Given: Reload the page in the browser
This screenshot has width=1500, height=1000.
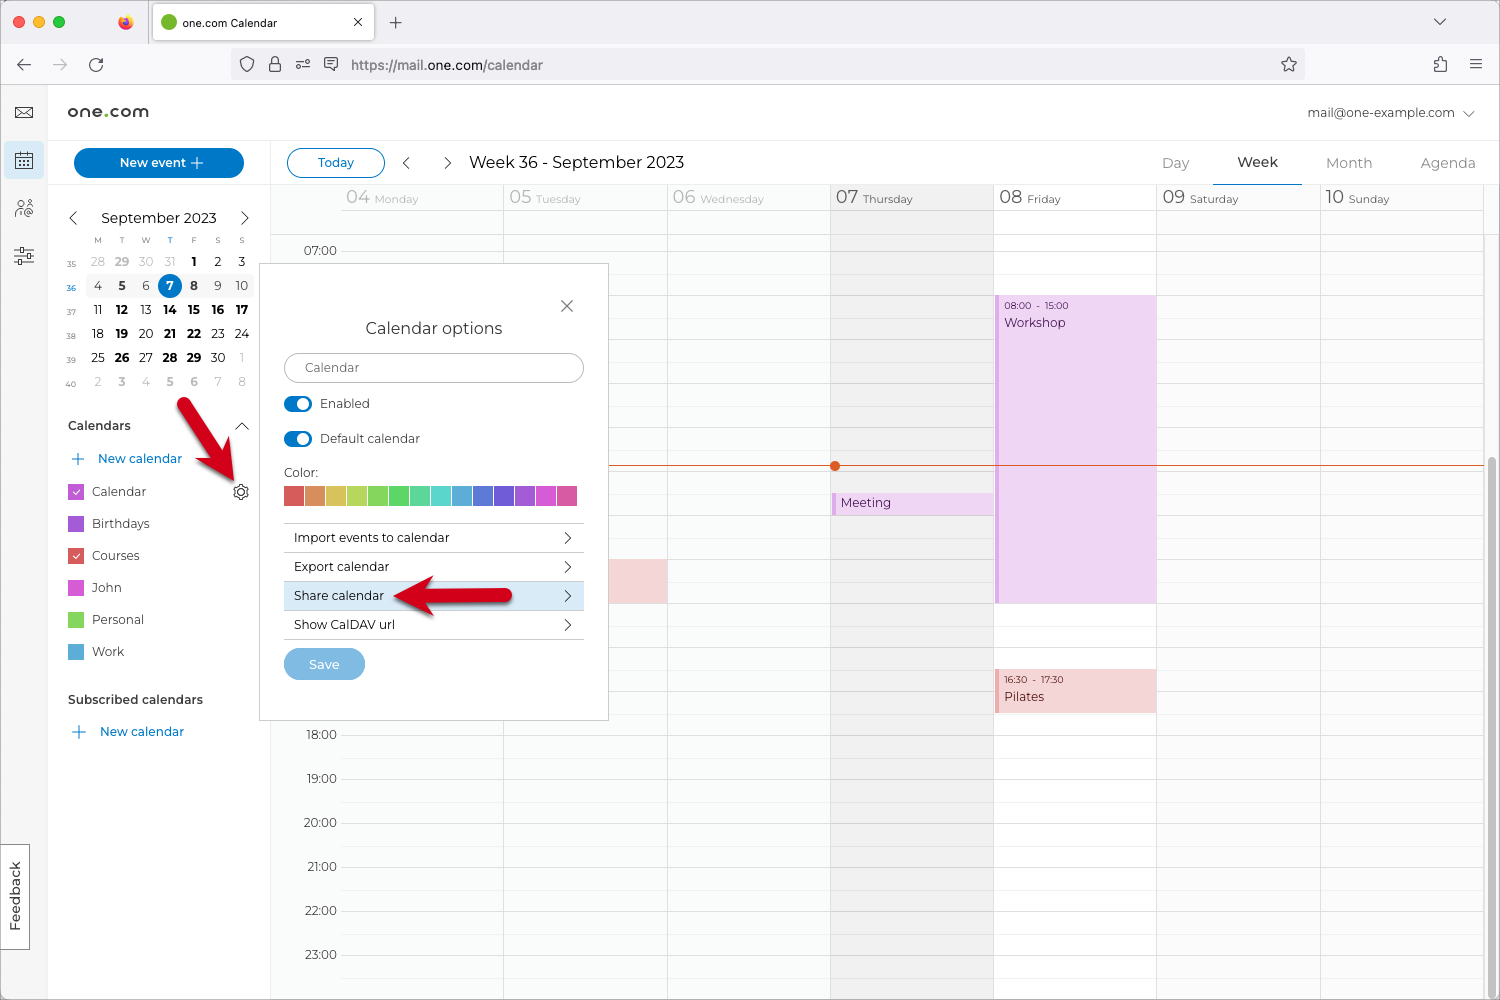Looking at the screenshot, I should 96,65.
